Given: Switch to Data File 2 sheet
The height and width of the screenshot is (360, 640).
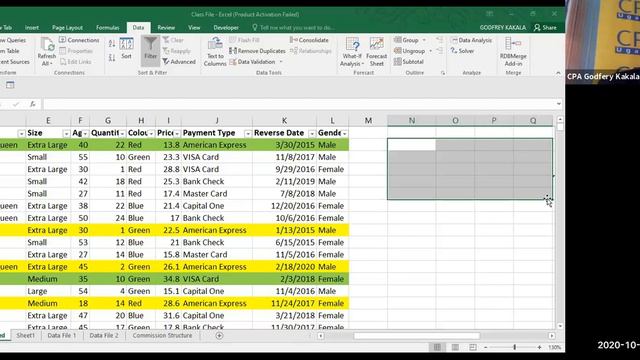Looking at the screenshot, I should [104, 336].
